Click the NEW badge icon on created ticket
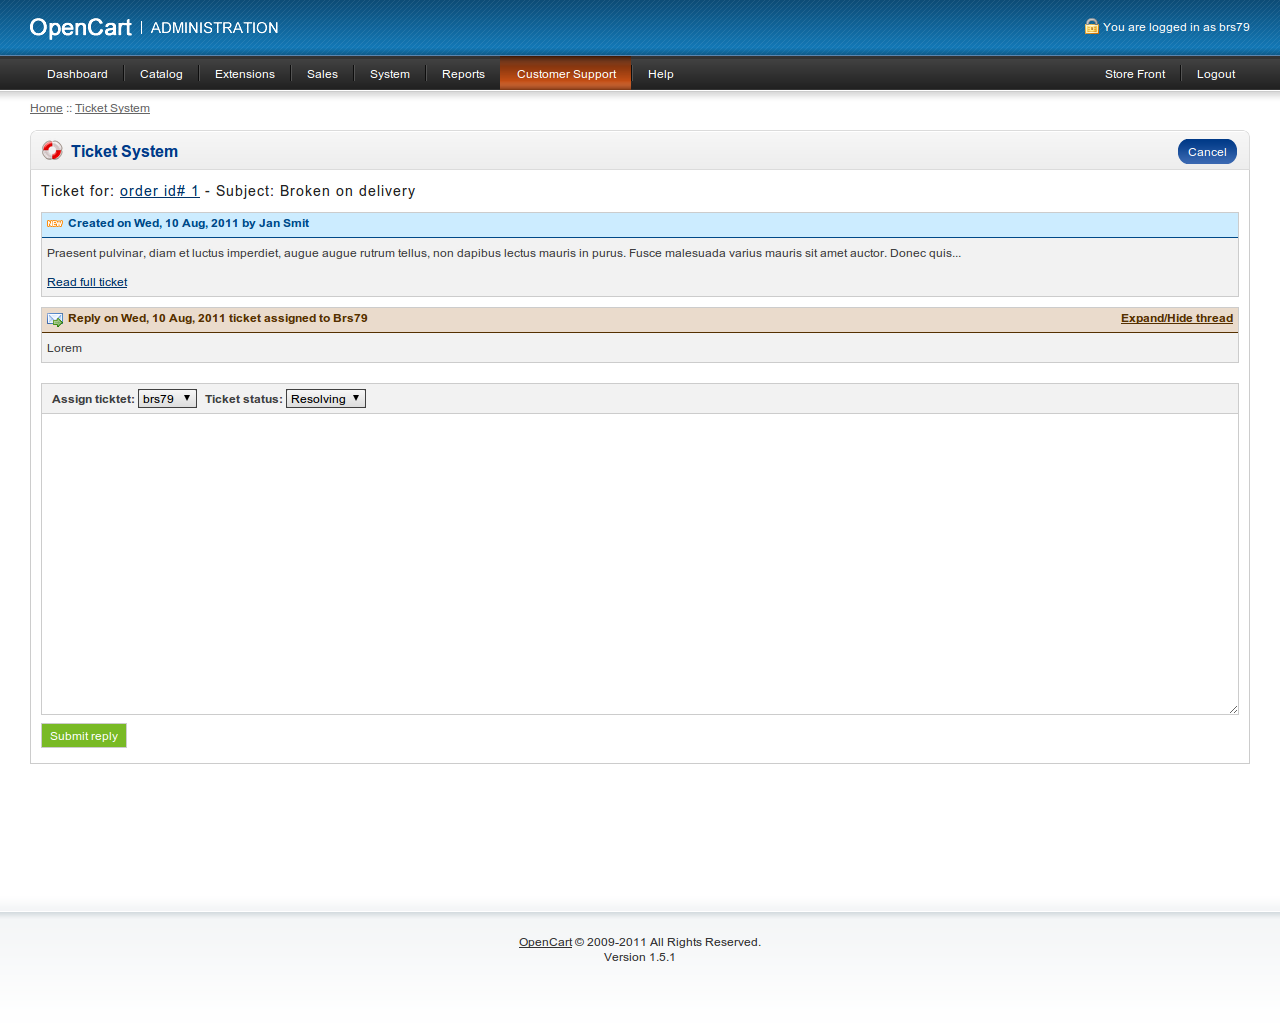1280x1024 pixels. (x=55, y=224)
